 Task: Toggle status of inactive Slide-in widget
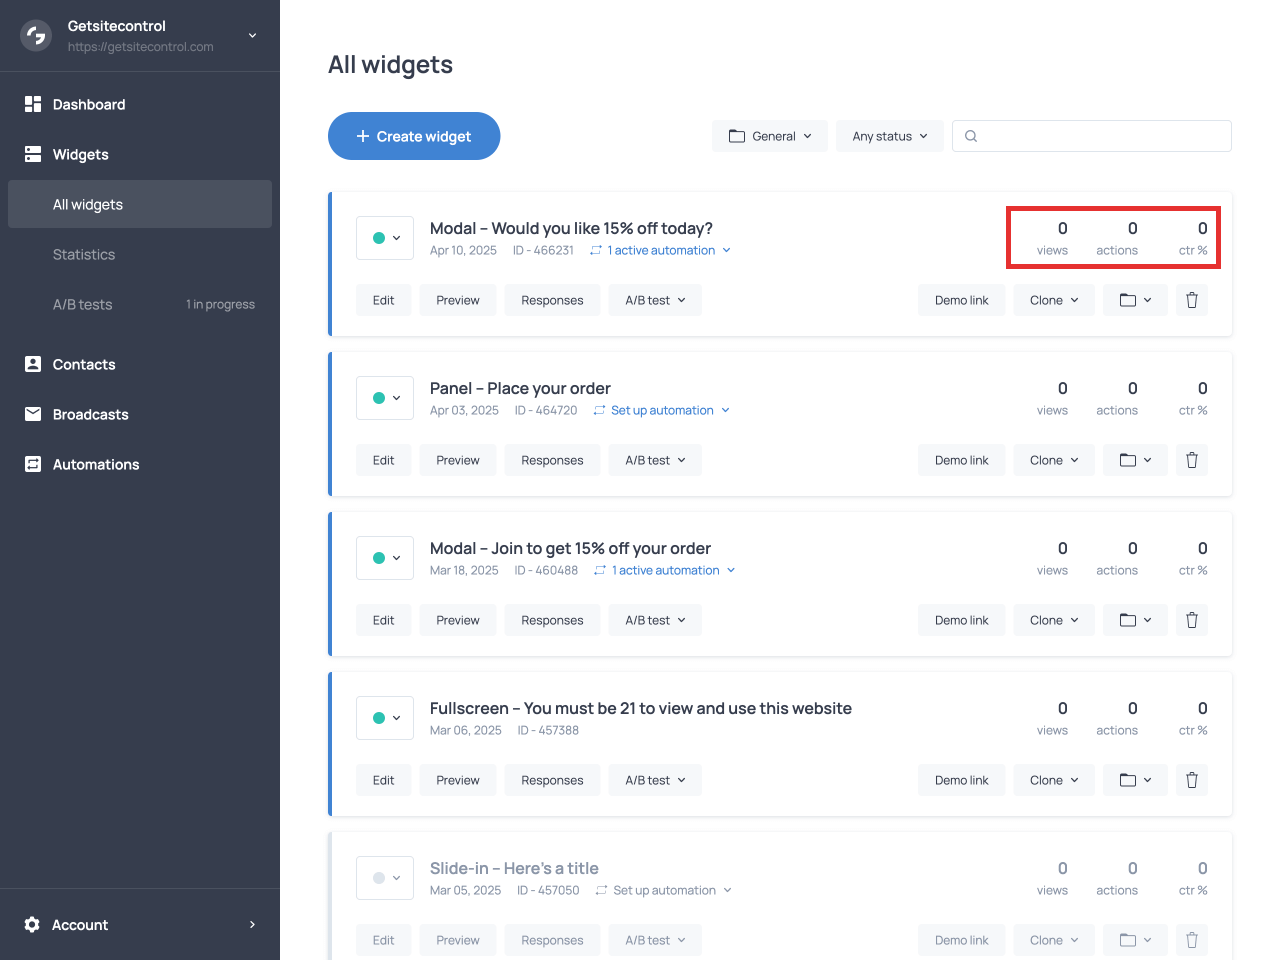[x=385, y=878]
